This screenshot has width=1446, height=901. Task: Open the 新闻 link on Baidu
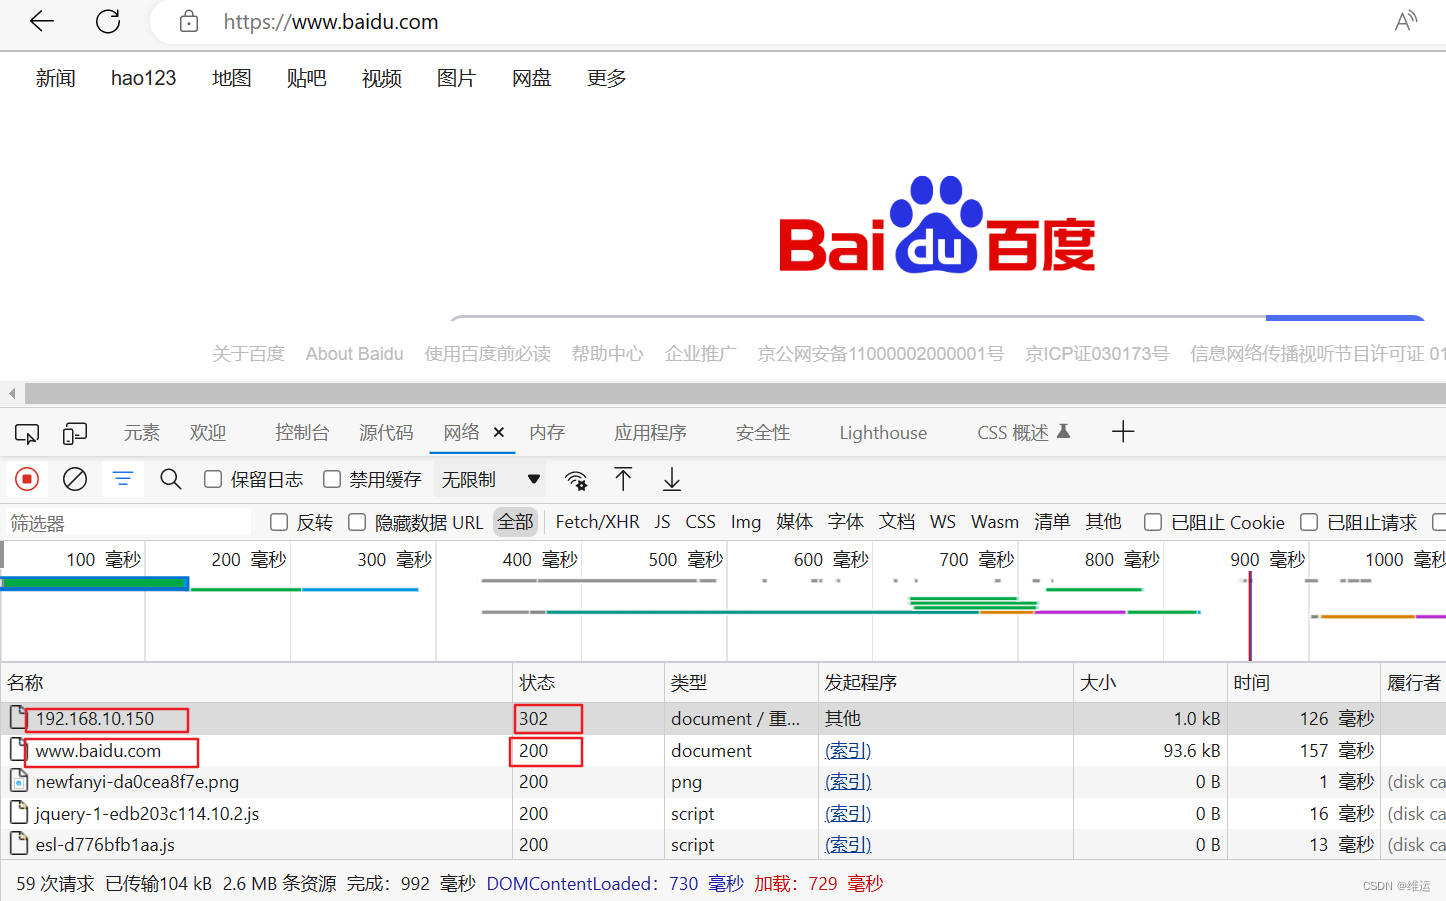pos(55,78)
